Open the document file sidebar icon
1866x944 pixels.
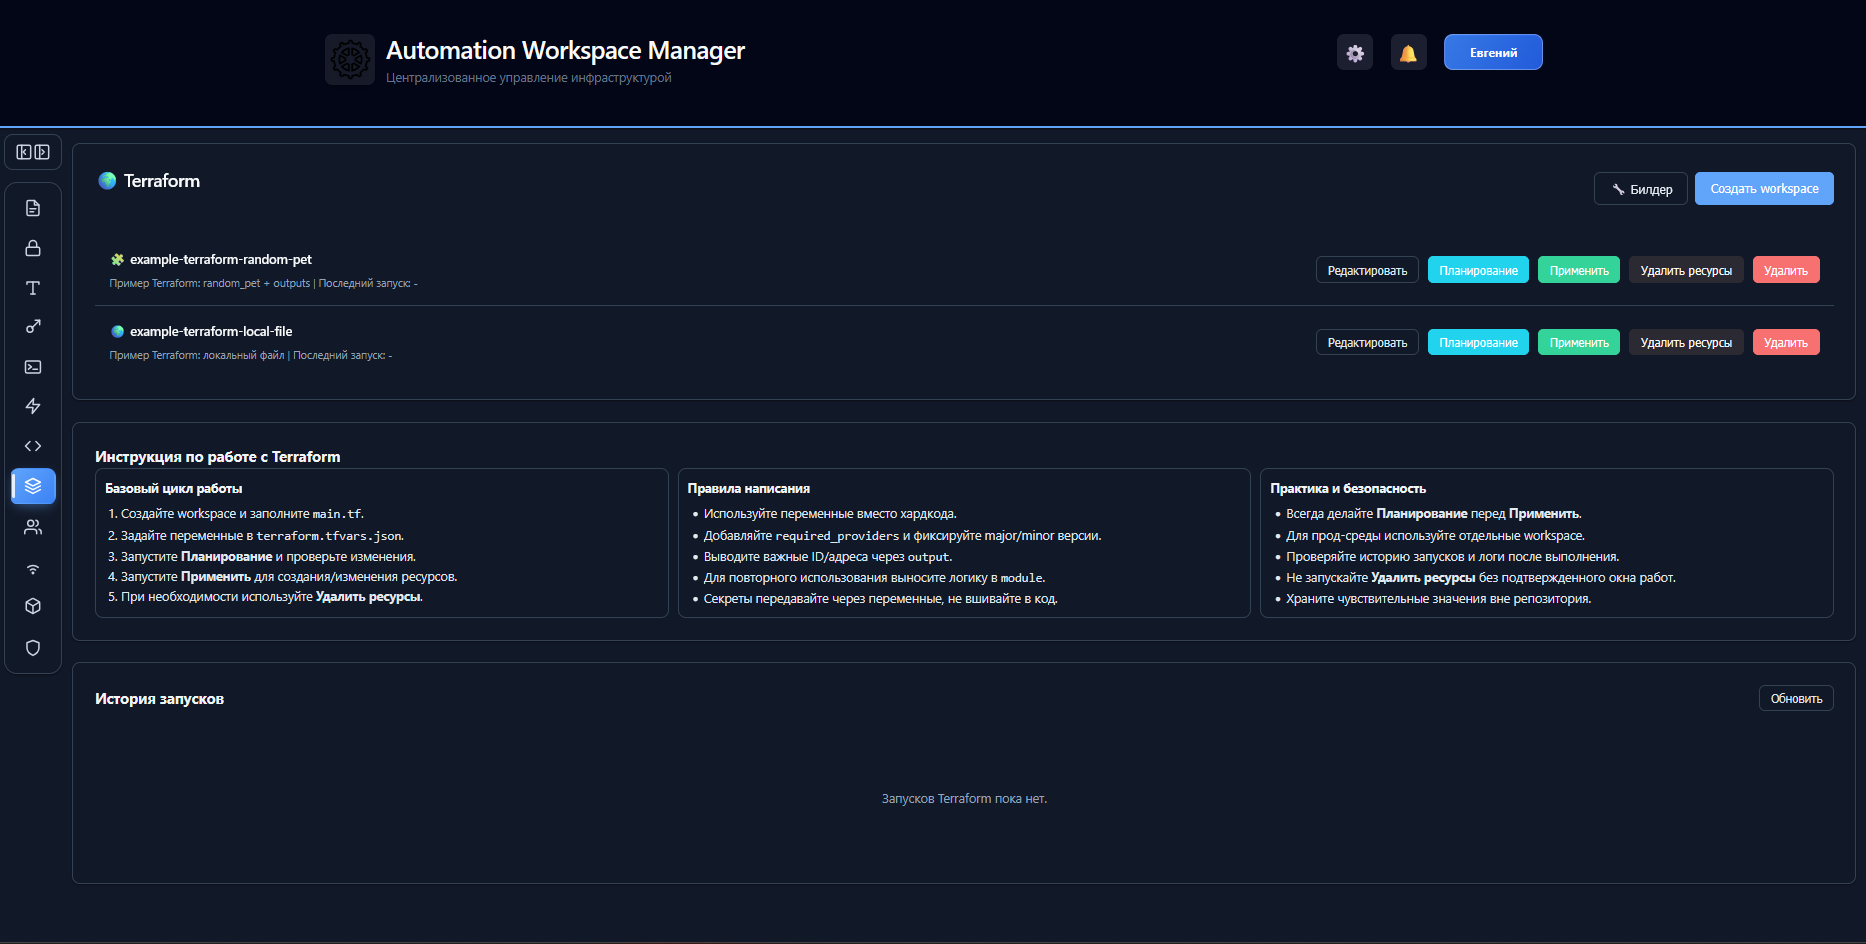pyautogui.click(x=33, y=208)
